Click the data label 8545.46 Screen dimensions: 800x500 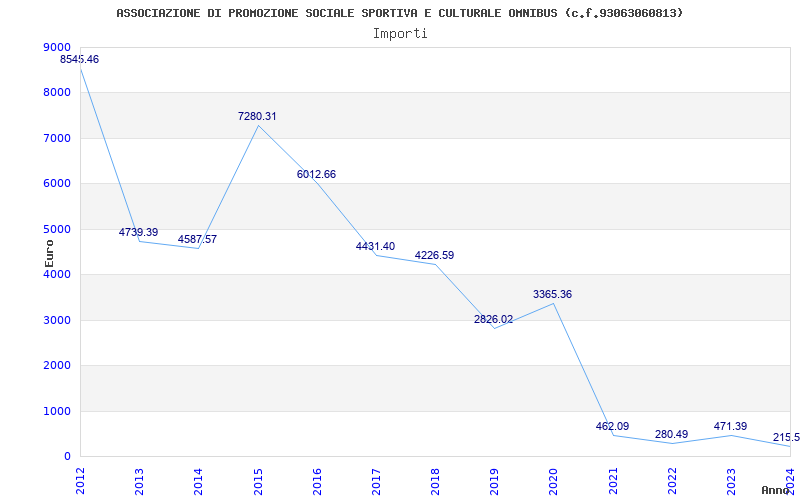(x=80, y=59)
